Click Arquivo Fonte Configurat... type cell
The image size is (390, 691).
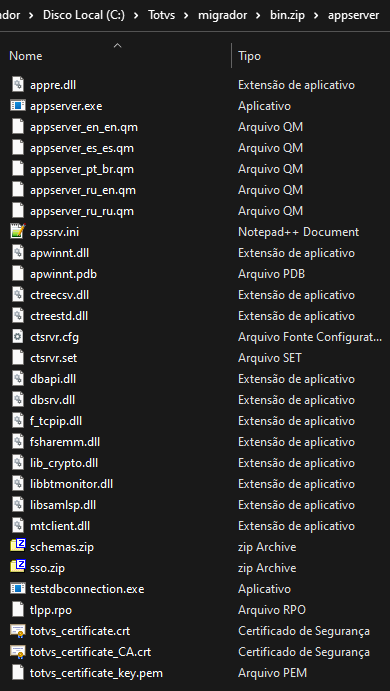tap(310, 337)
